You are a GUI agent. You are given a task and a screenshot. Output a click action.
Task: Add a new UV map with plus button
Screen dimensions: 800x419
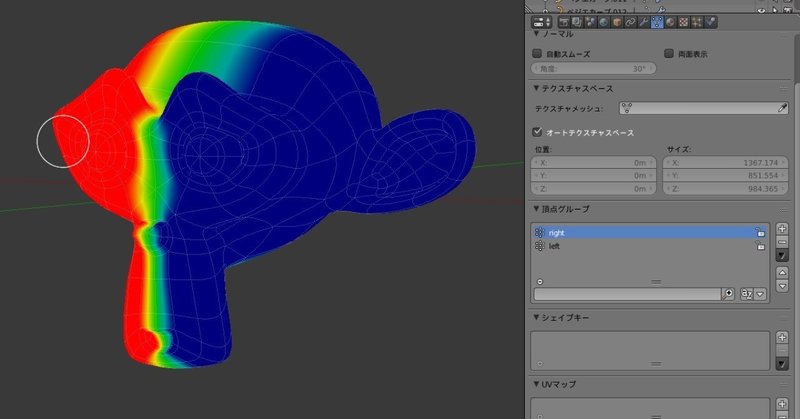click(x=782, y=404)
